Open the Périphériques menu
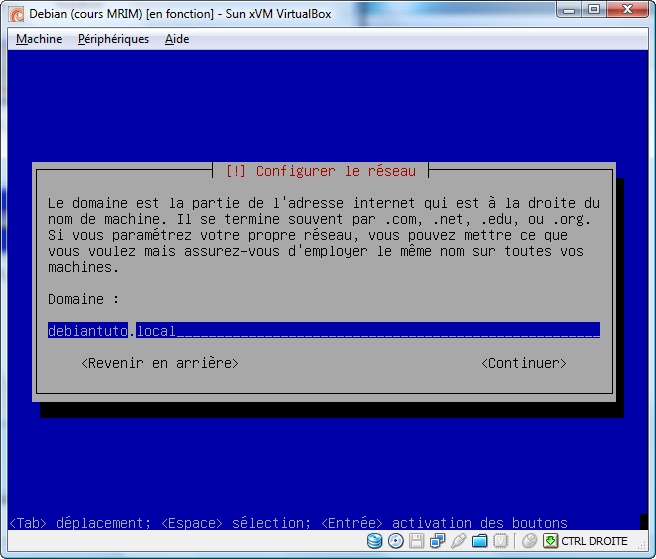 point(113,39)
